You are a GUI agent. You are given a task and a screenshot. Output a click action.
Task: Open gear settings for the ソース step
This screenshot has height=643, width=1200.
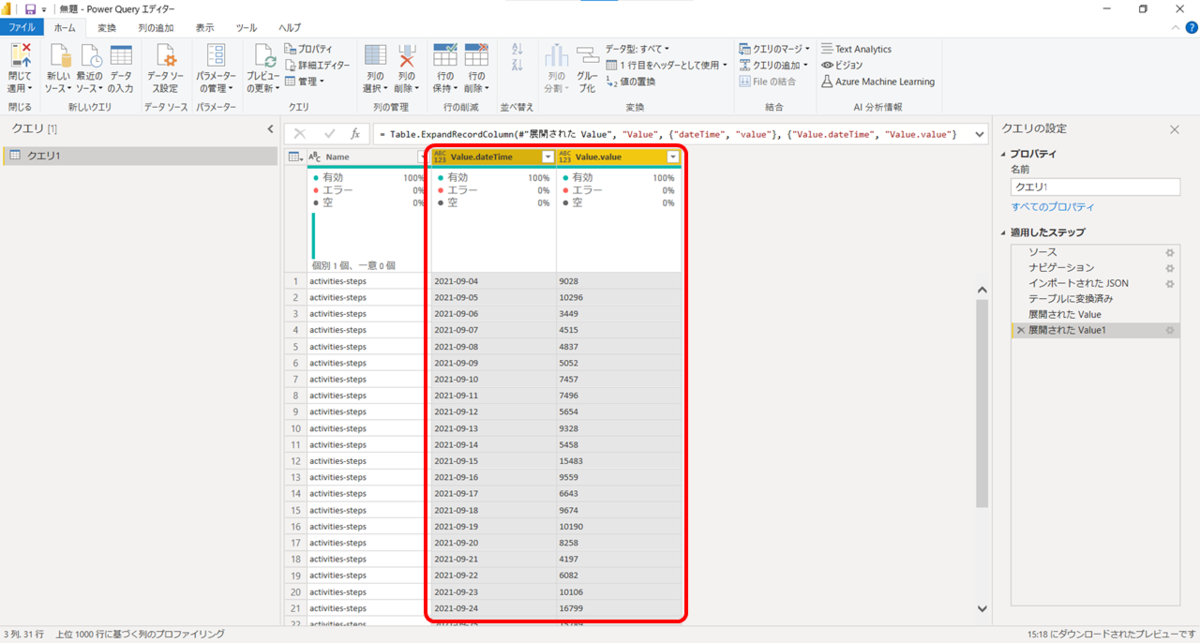pos(1169,252)
